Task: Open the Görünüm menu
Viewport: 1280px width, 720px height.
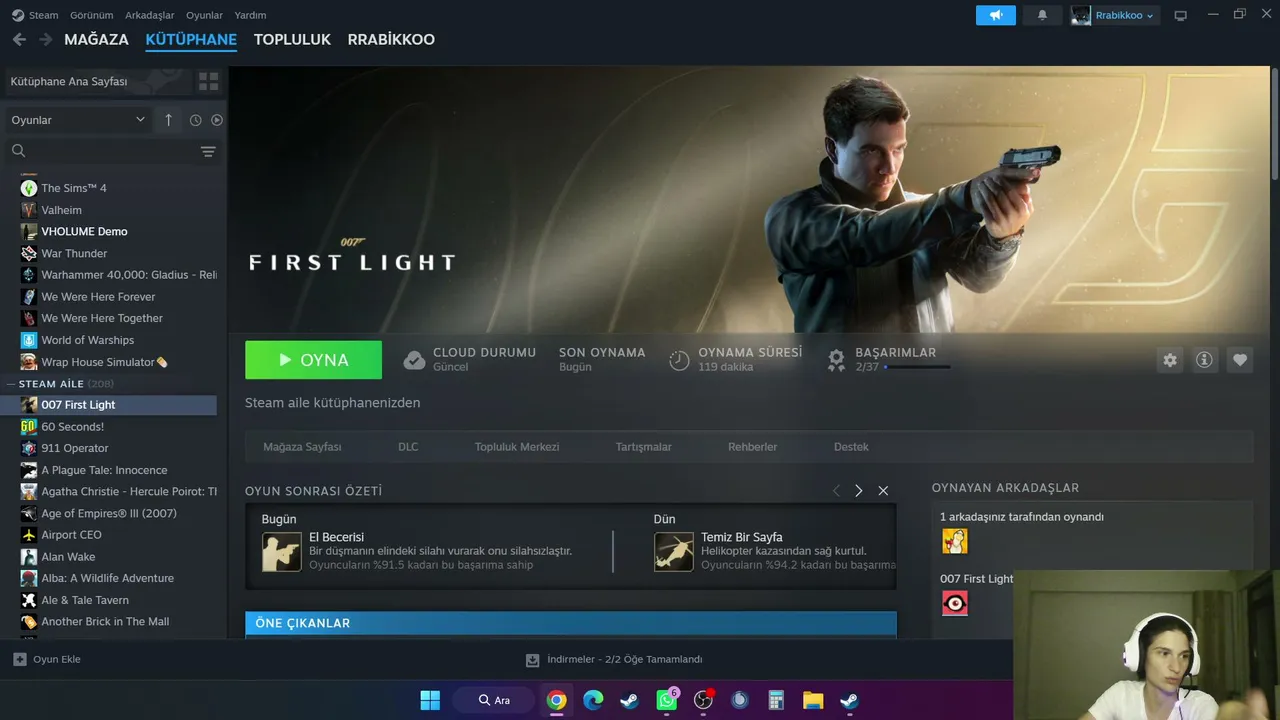Action: [x=91, y=15]
